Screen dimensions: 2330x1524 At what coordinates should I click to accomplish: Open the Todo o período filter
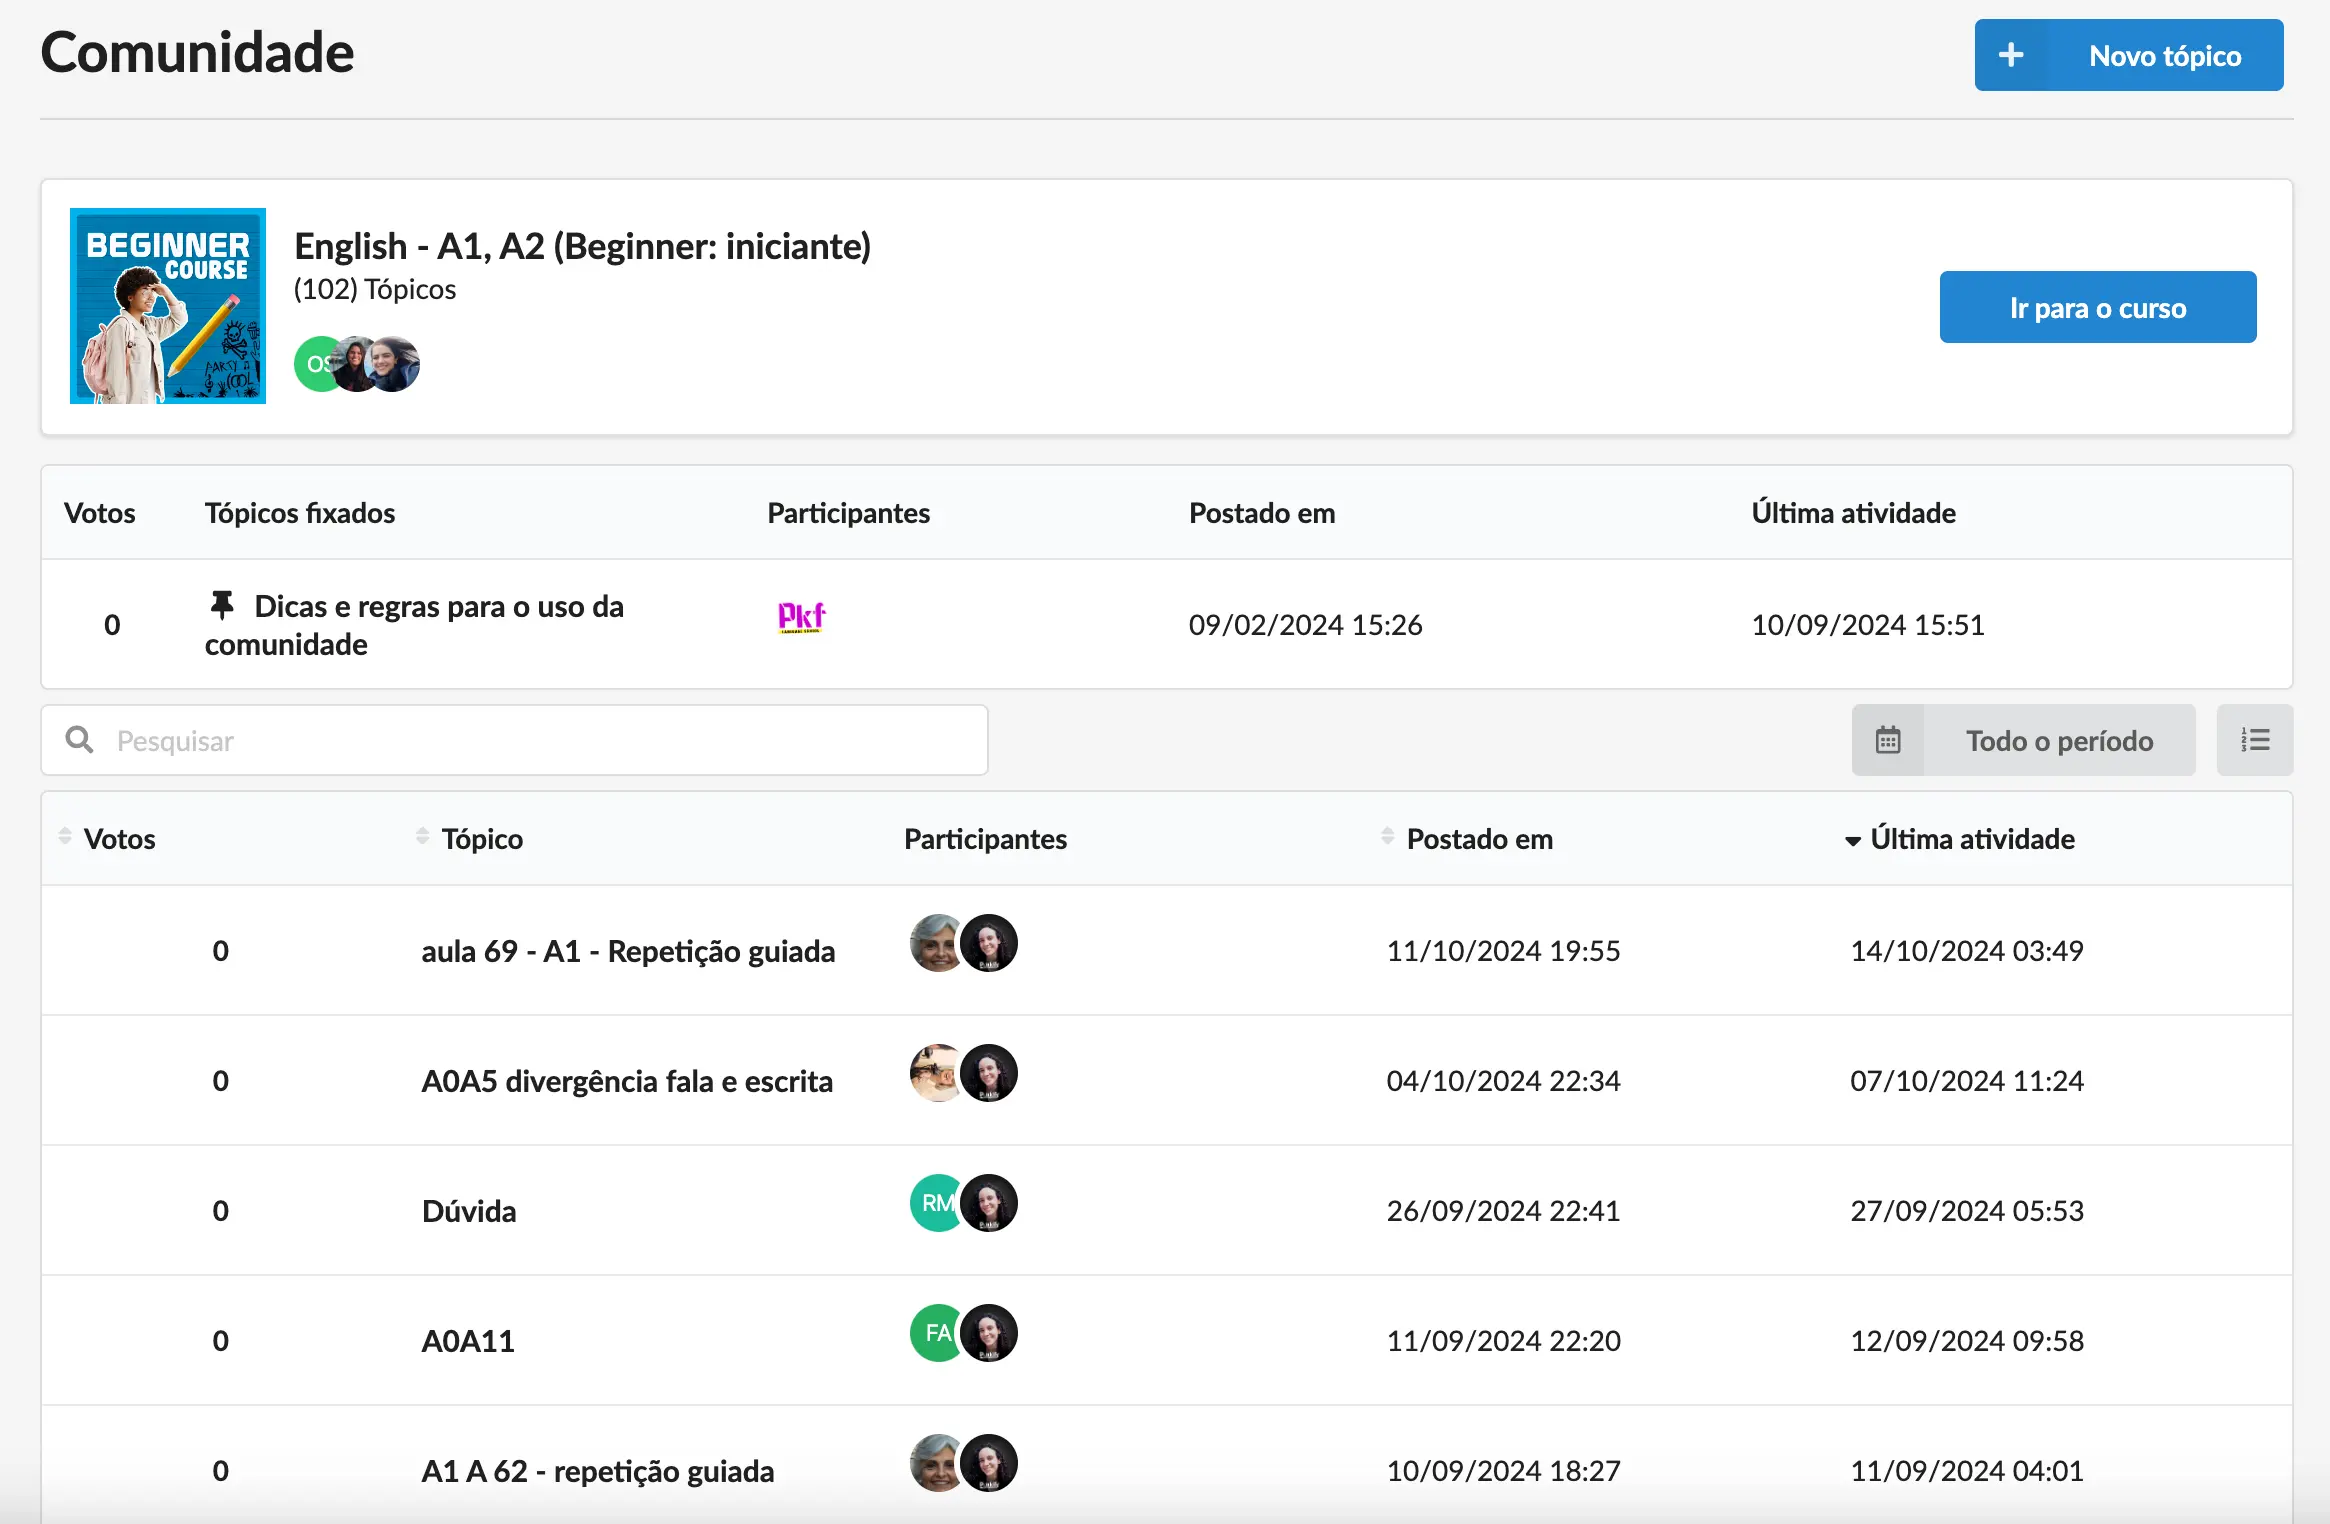tap(2023, 740)
